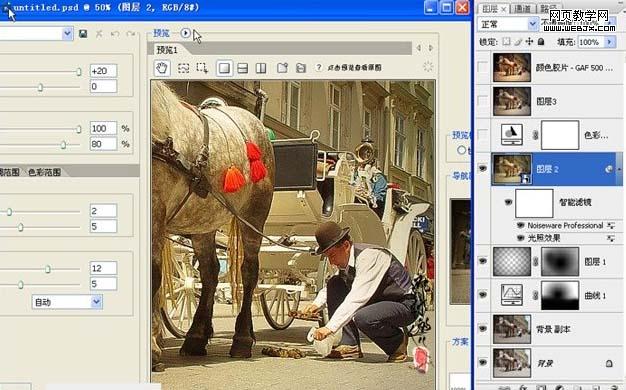Collapse smart filters arrow on 图层 2

tap(619, 169)
